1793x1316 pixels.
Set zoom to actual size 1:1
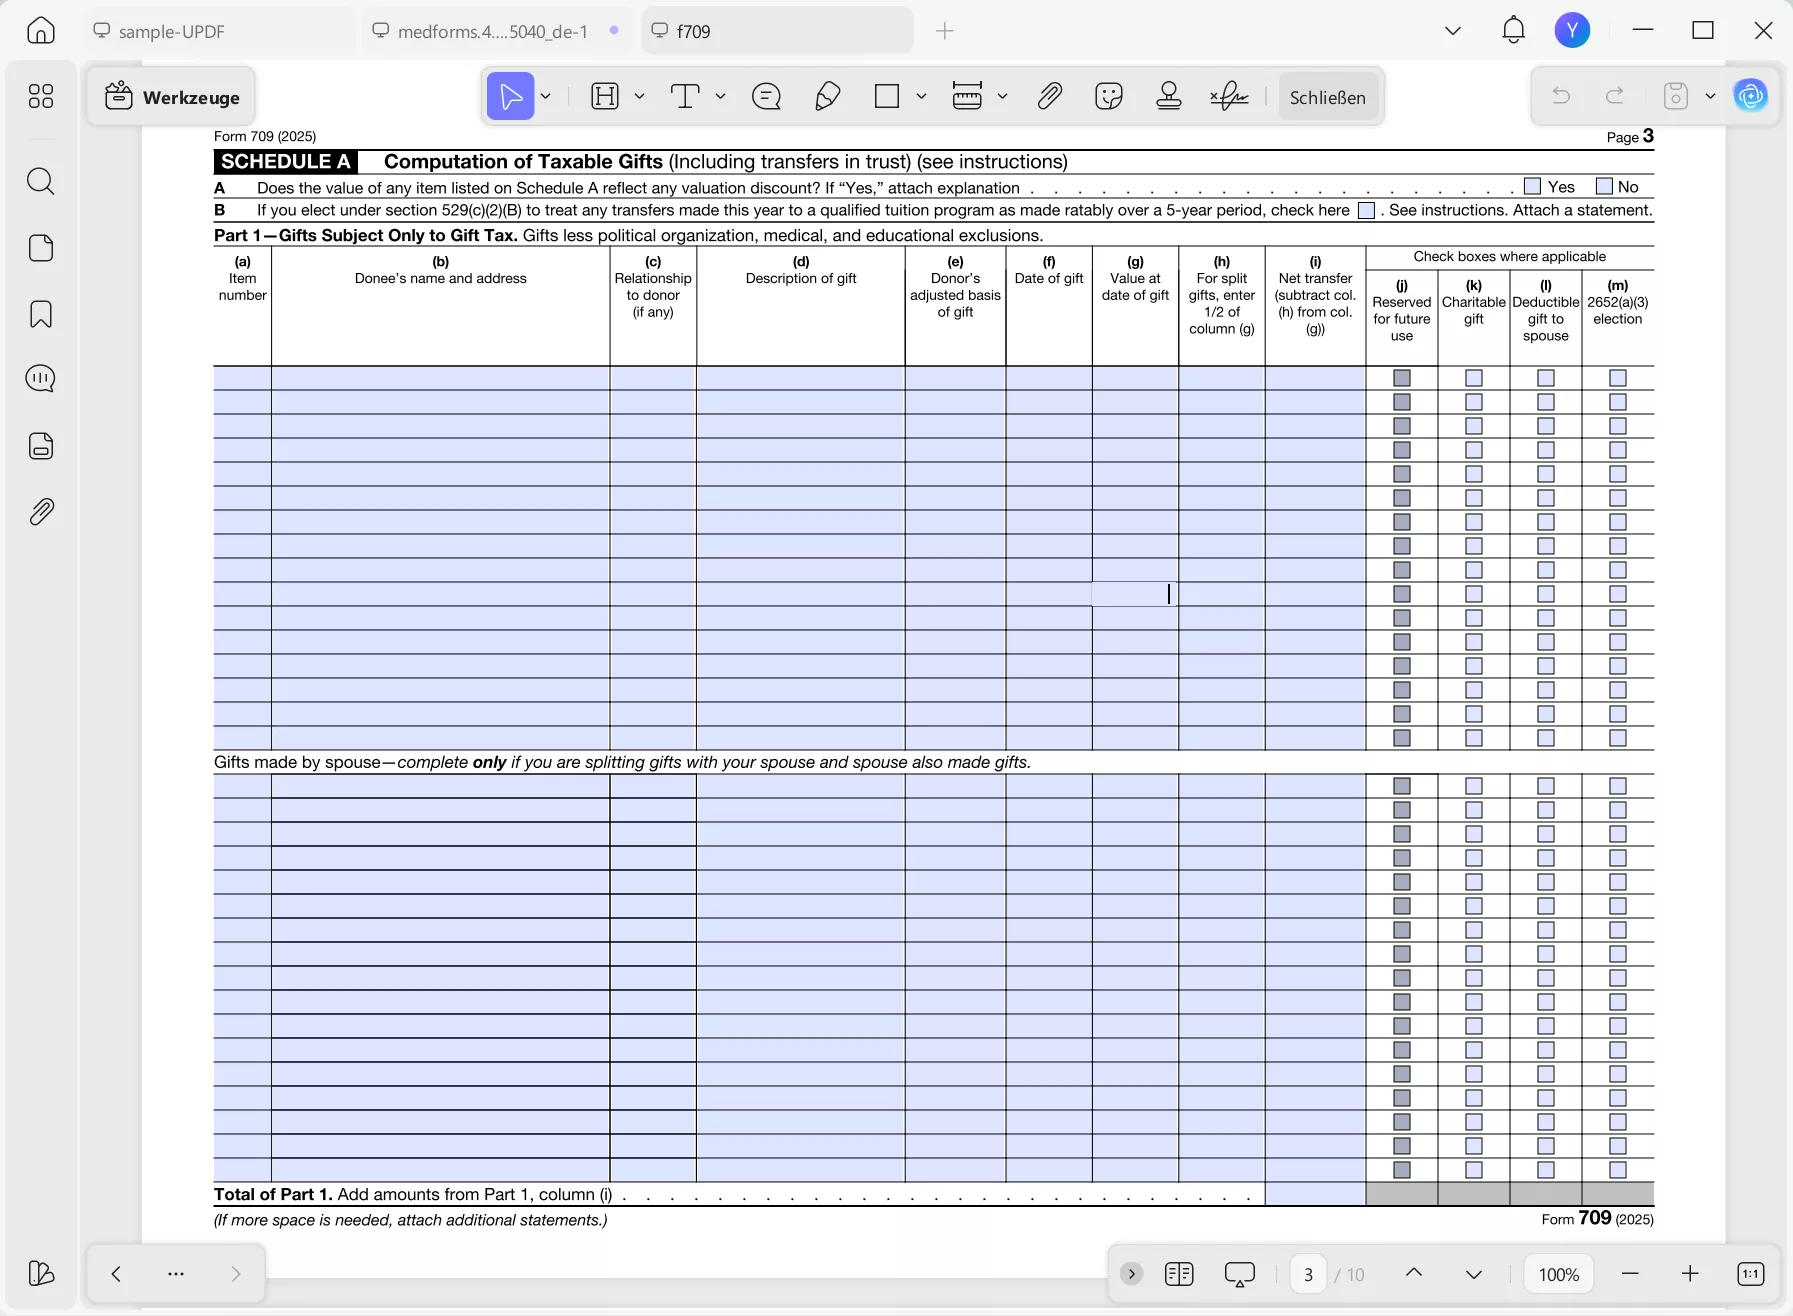(x=1750, y=1274)
